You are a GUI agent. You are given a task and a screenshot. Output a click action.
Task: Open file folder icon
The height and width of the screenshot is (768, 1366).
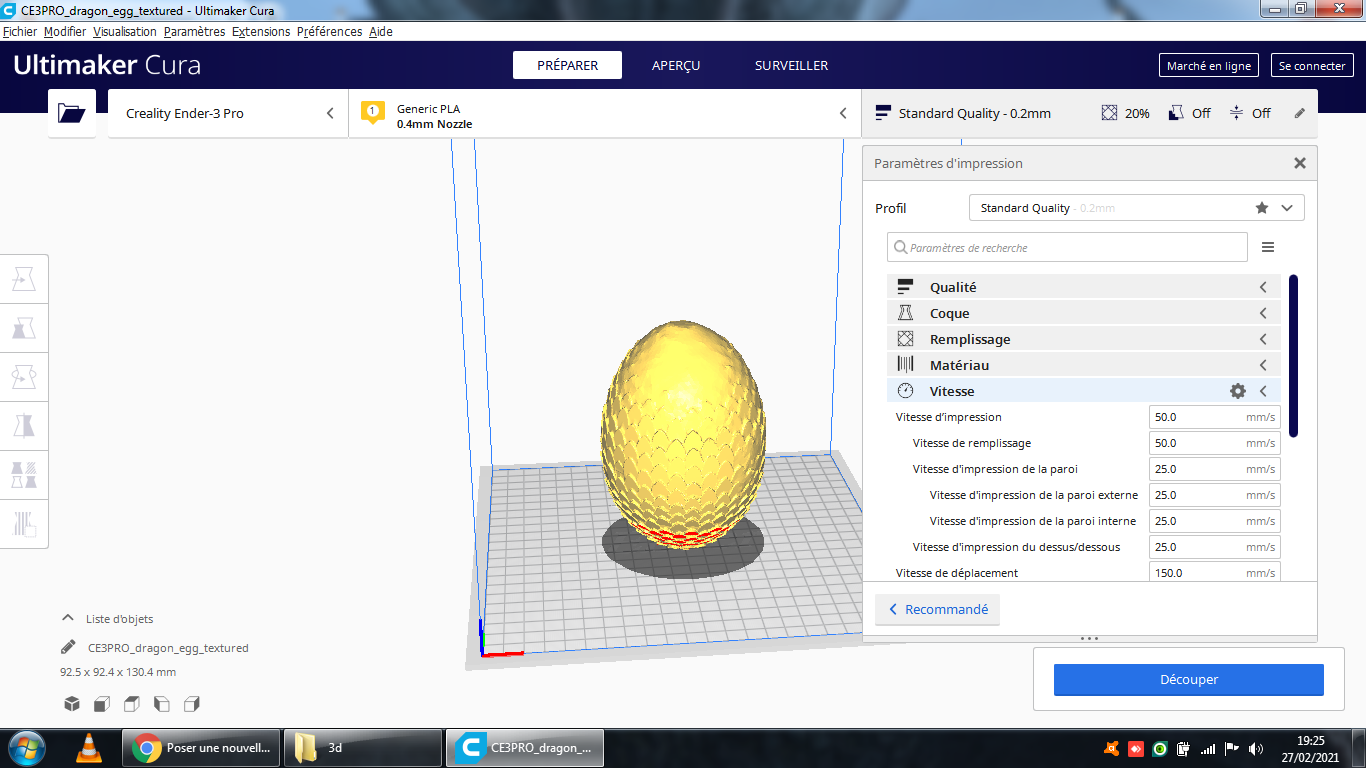click(x=72, y=113)
